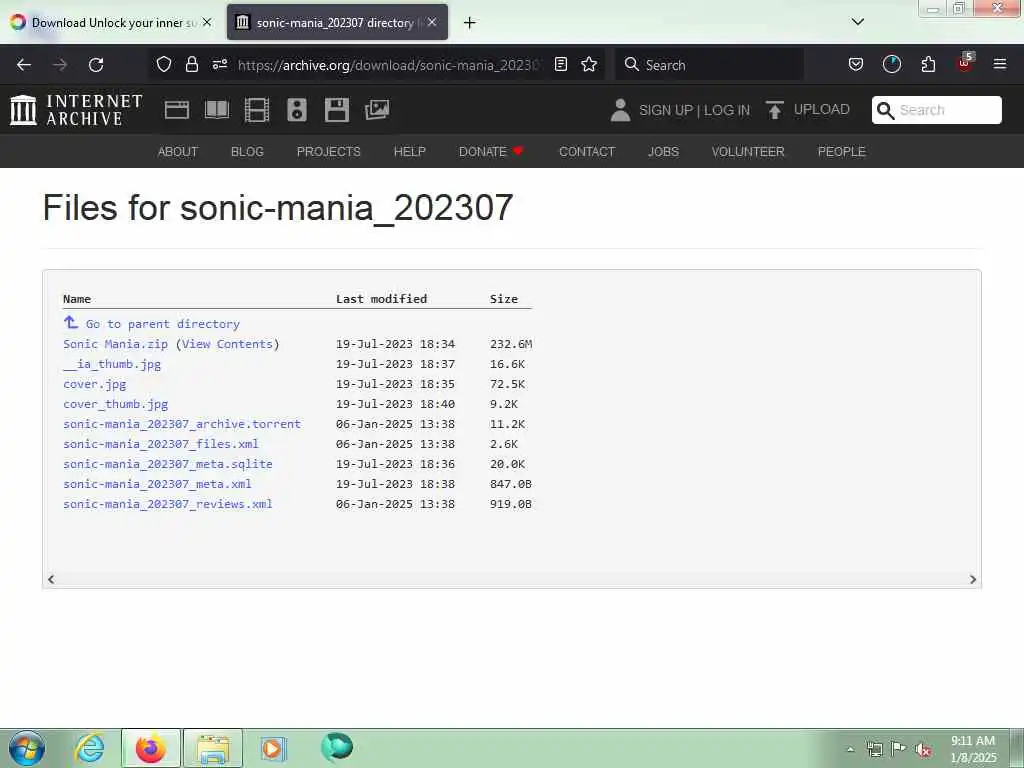
Task: Click the listing's left horizontal scroll arrow
Action: [51, 579]
